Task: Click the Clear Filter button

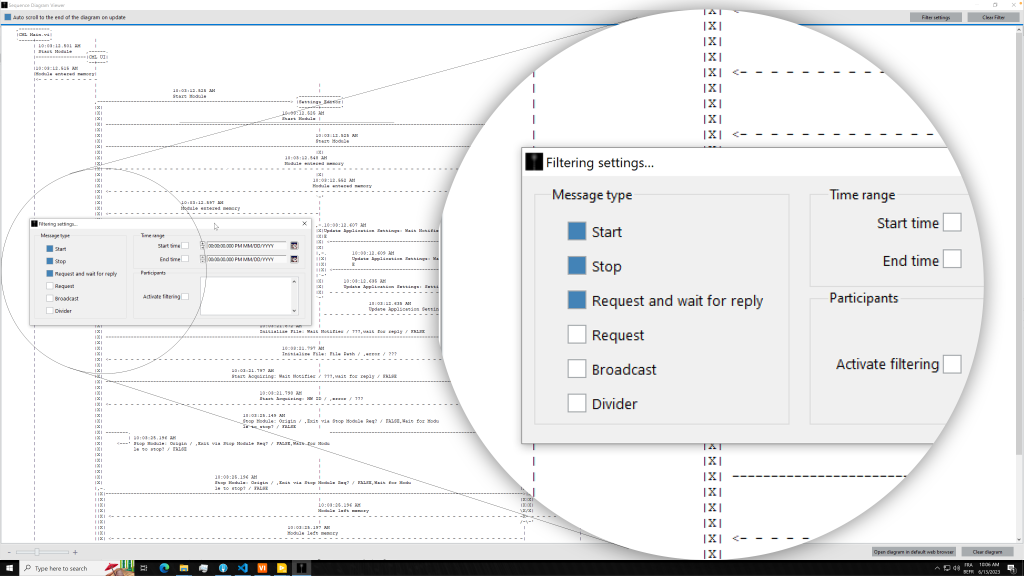Action: point(993,18)
